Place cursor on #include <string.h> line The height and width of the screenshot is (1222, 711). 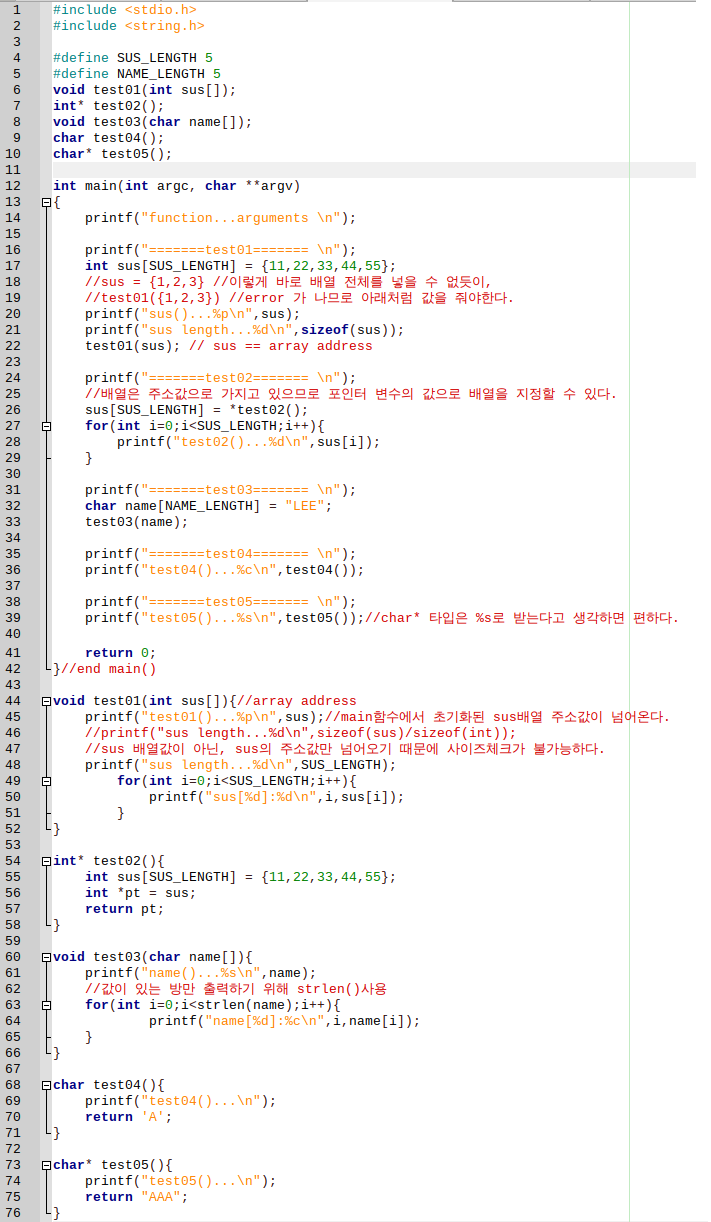click(x=129, y=26)
